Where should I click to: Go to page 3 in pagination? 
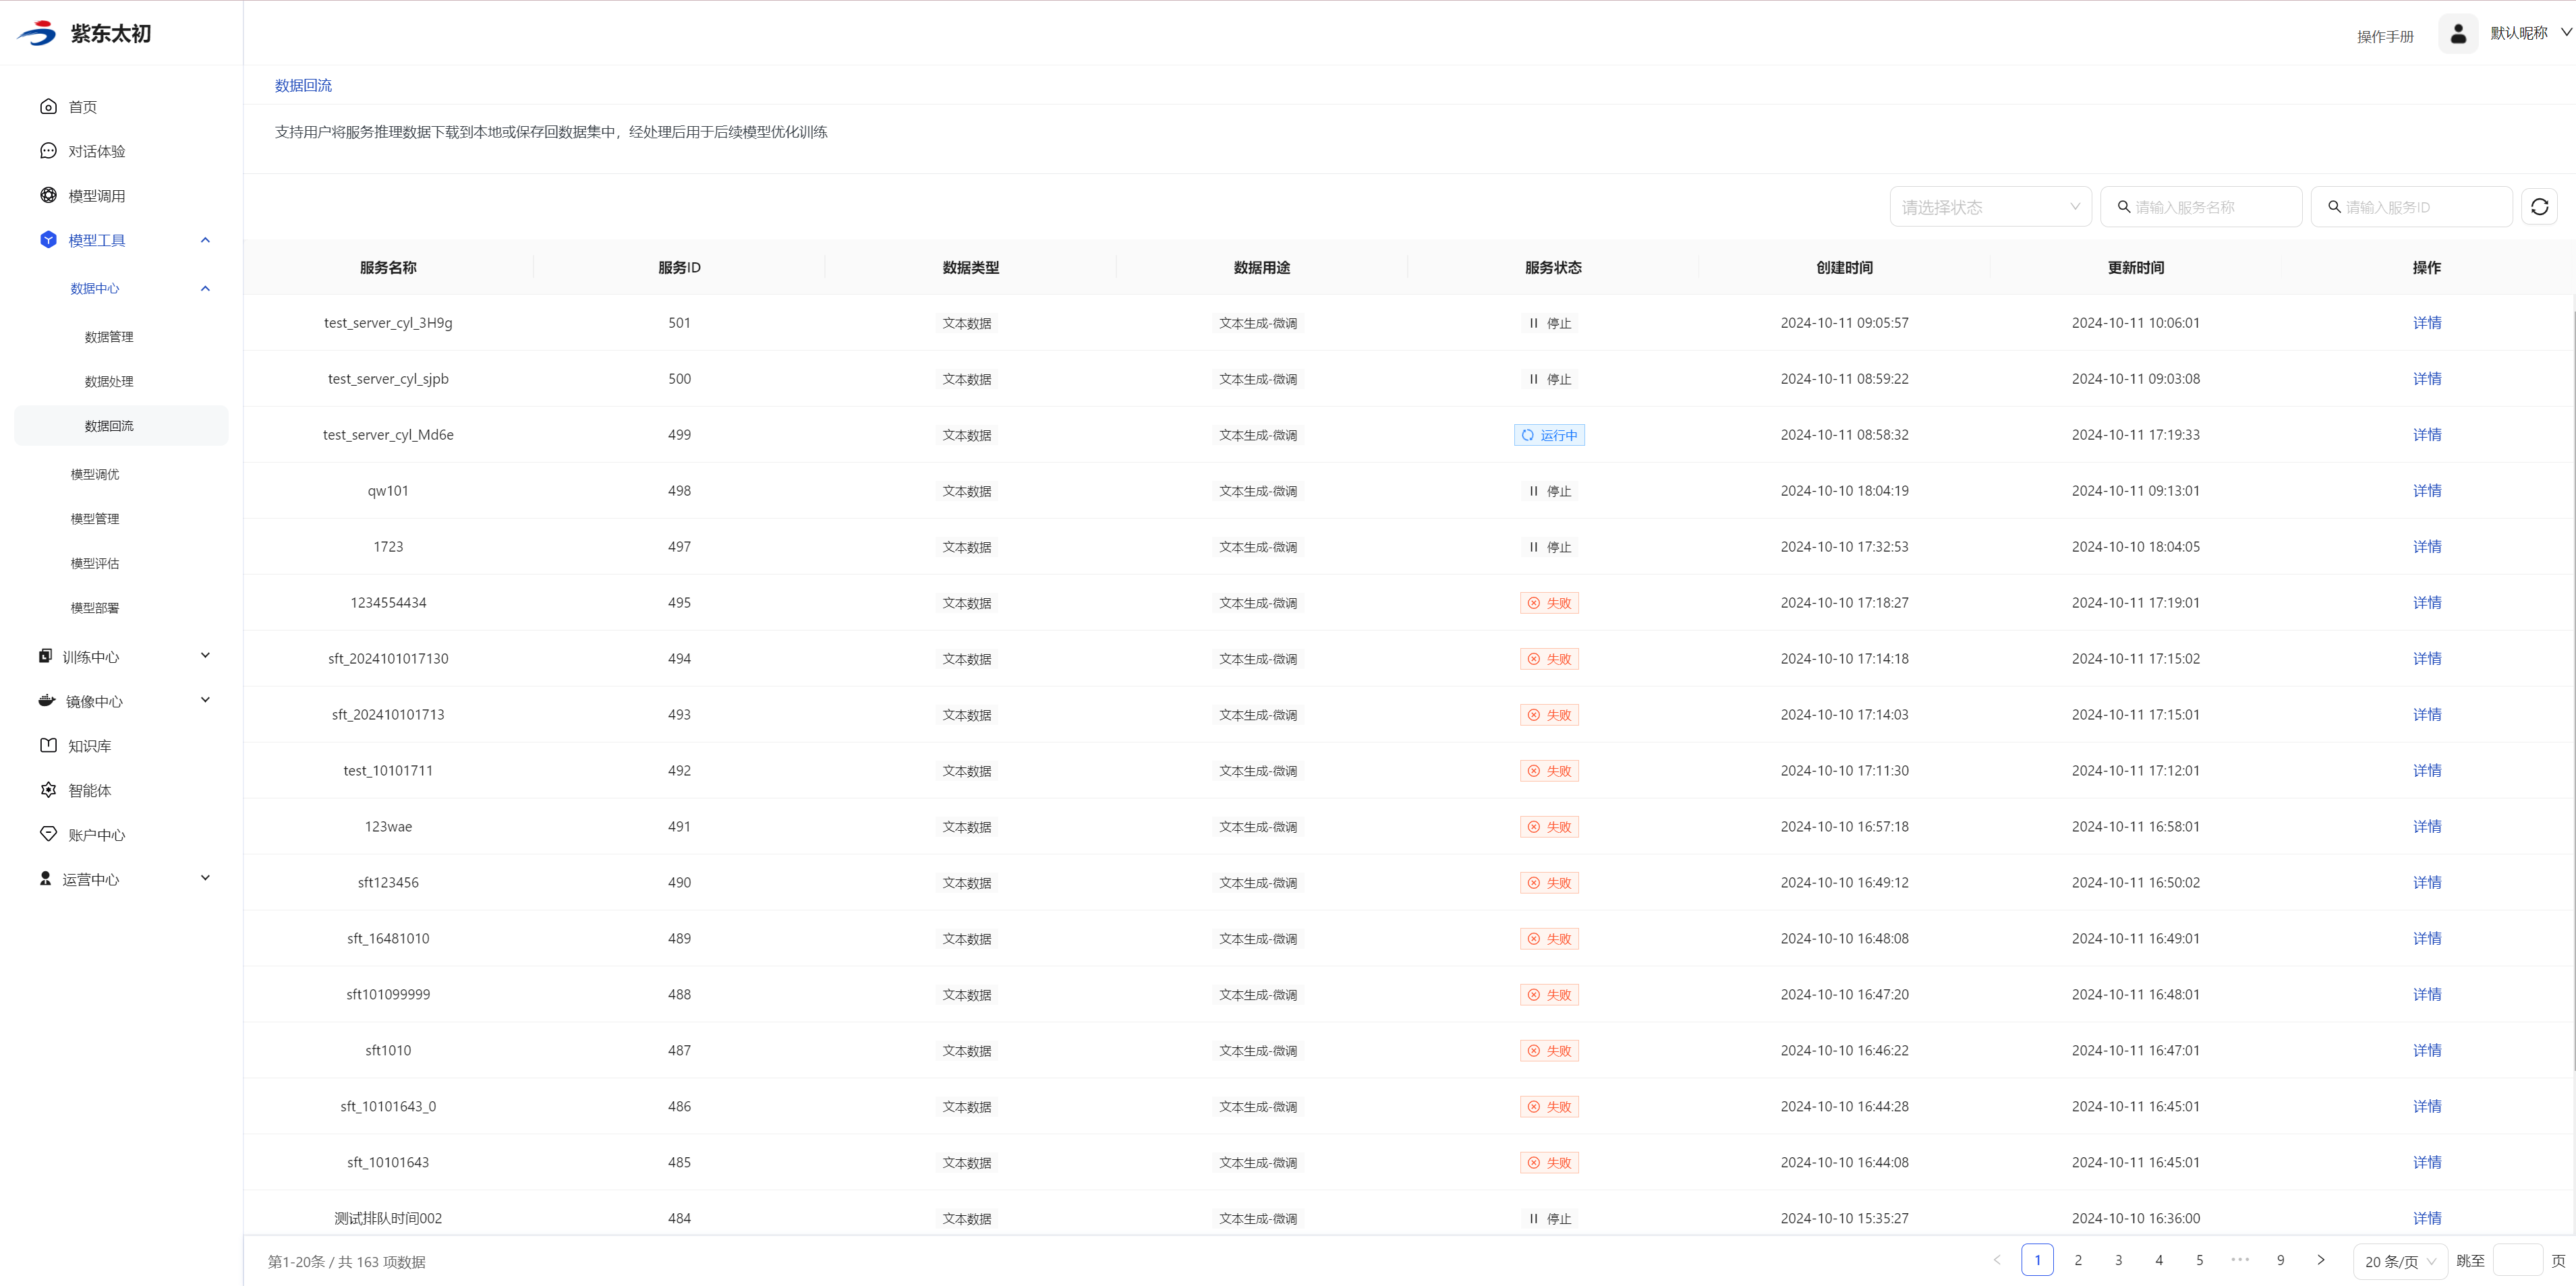point(2118,1260)
